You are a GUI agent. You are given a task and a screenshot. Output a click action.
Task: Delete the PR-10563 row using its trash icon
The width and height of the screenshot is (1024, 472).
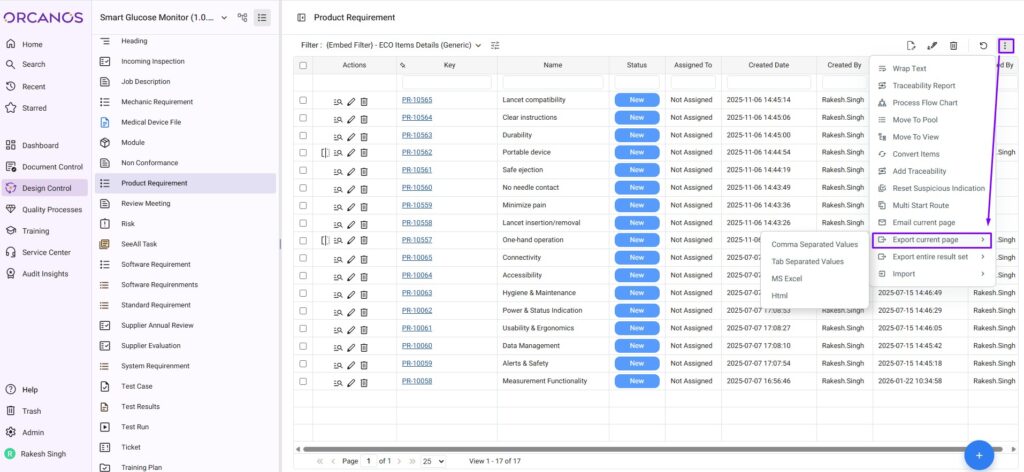click(364, 135)
